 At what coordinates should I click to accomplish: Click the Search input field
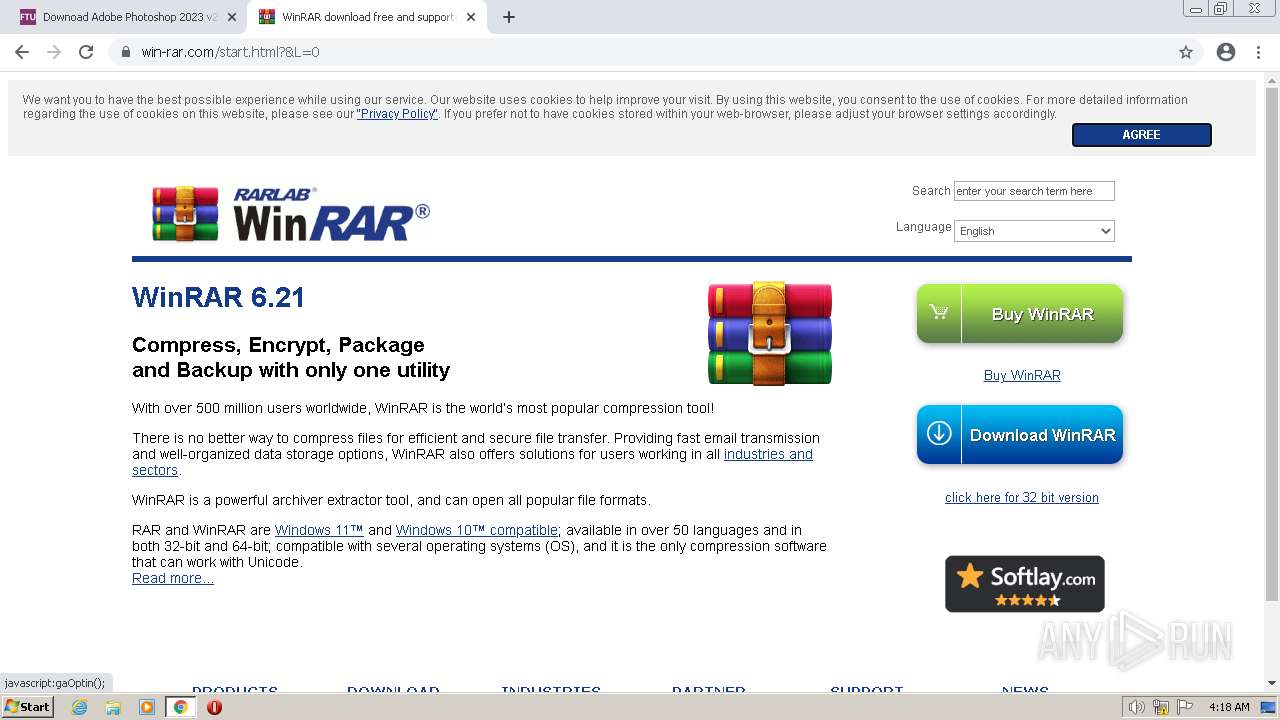click(1034, 191)
